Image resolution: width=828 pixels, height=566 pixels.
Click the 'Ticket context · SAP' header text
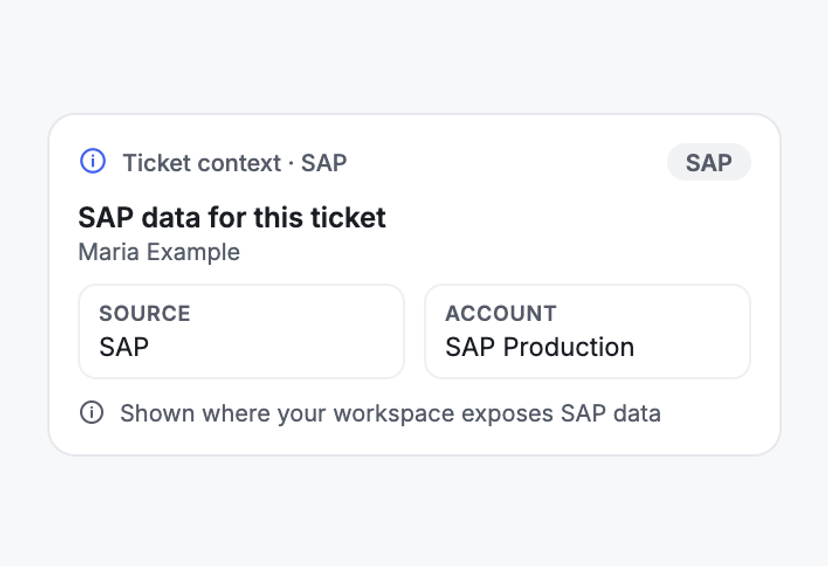(x=235, y=163)
